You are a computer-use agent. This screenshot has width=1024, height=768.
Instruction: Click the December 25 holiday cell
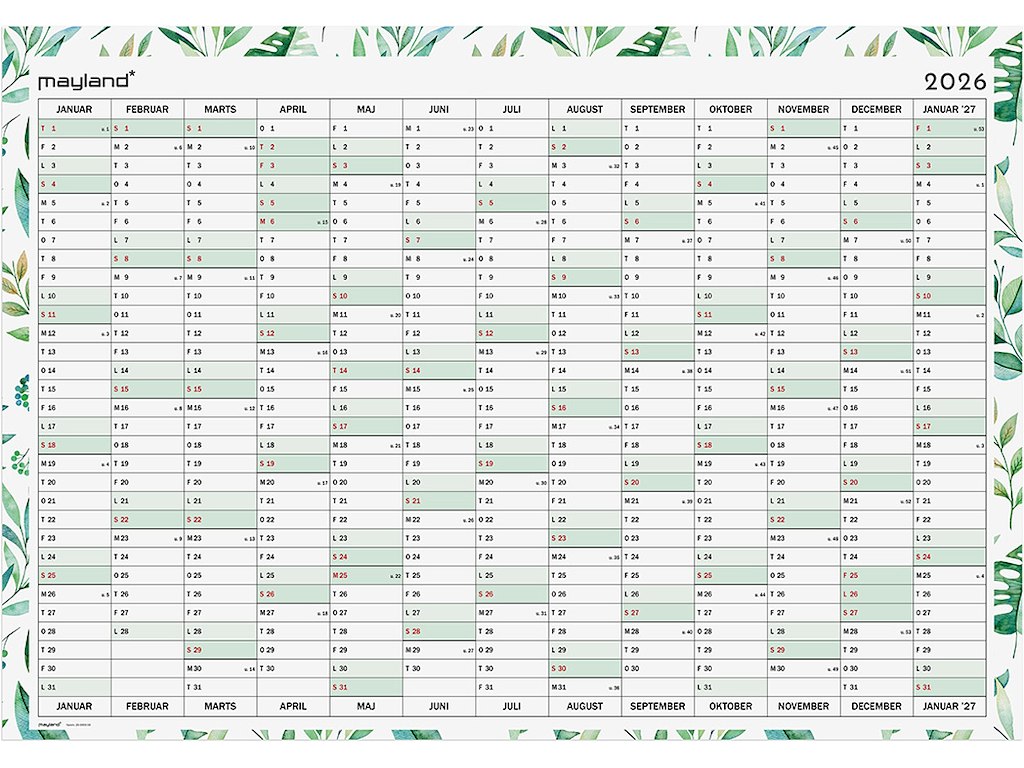tap(876, 575)
